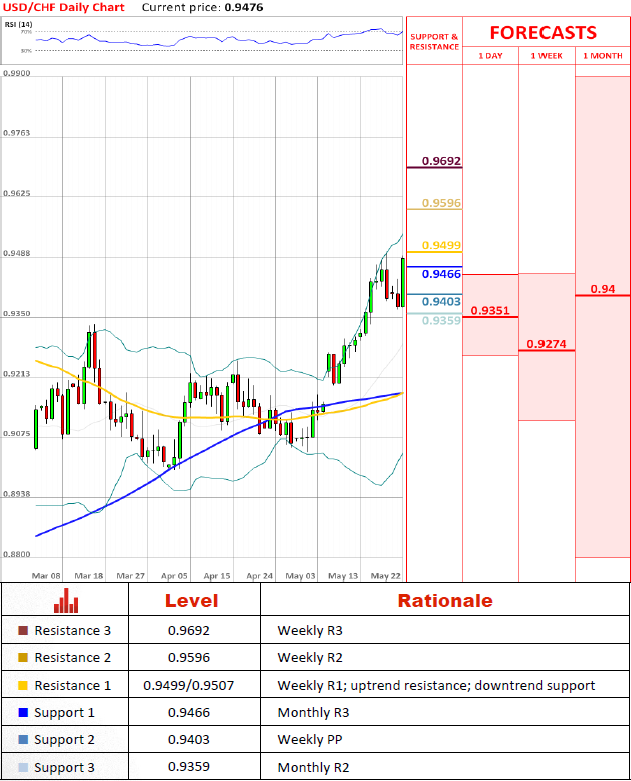Click the latest green candlestick on chart
The image size is (631, 781).
pos(402,282)
